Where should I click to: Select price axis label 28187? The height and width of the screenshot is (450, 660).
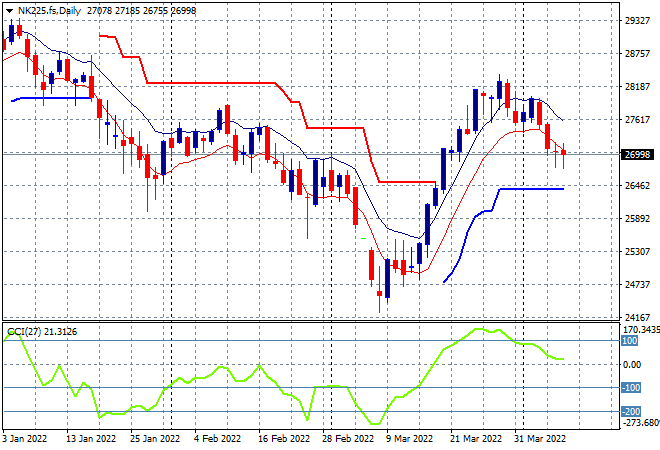(x=637, y=87)
